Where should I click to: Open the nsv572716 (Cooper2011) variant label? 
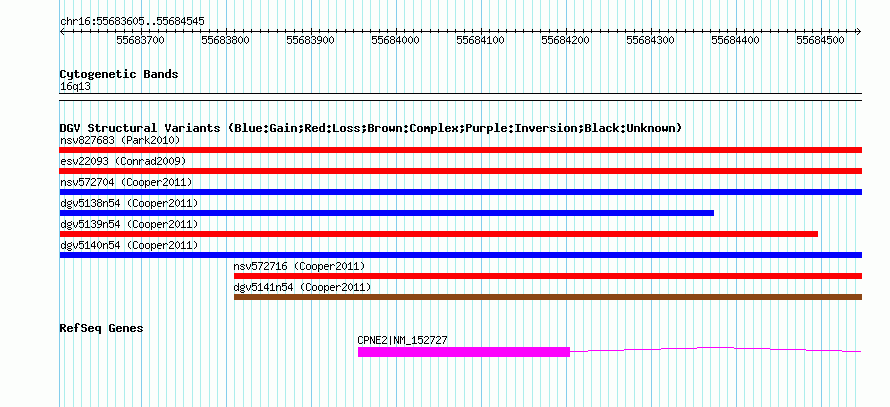[299, 266]
